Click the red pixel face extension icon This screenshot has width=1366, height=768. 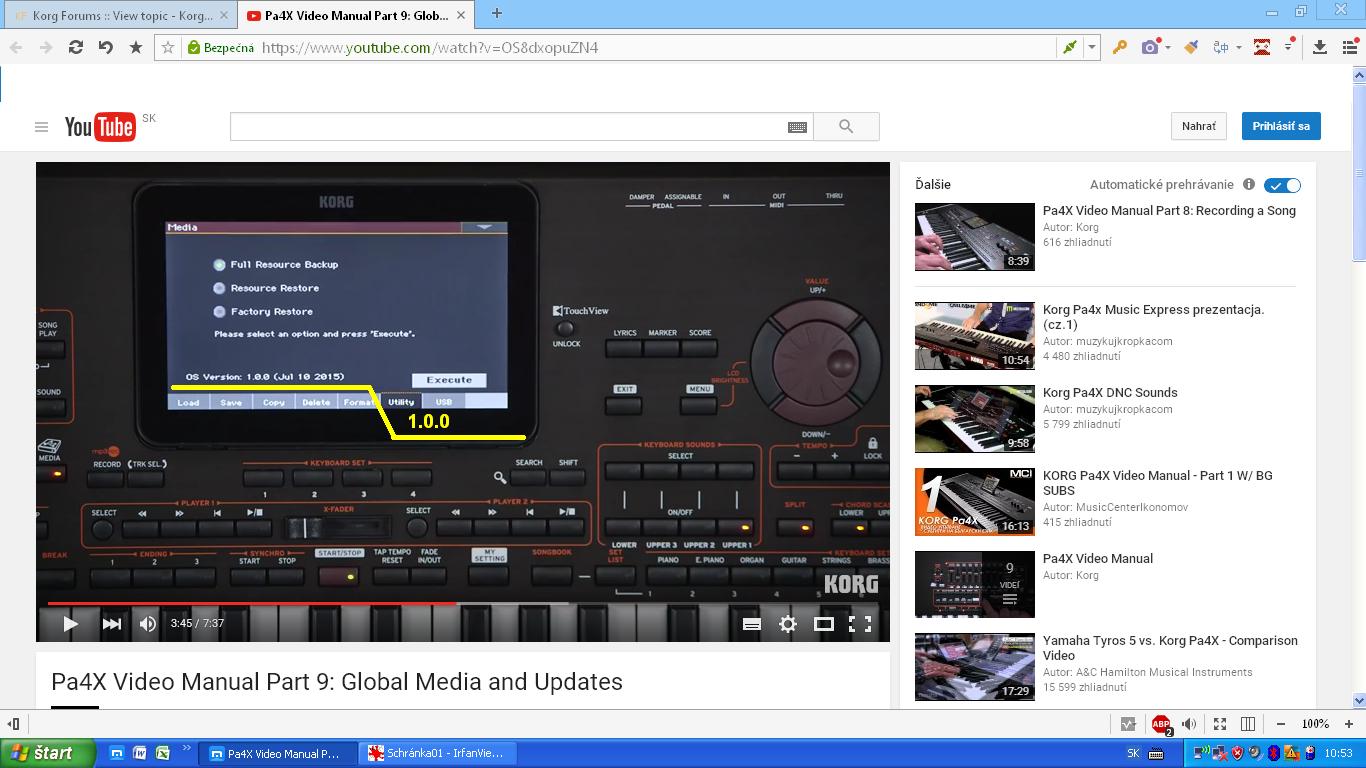[1262, 47]
